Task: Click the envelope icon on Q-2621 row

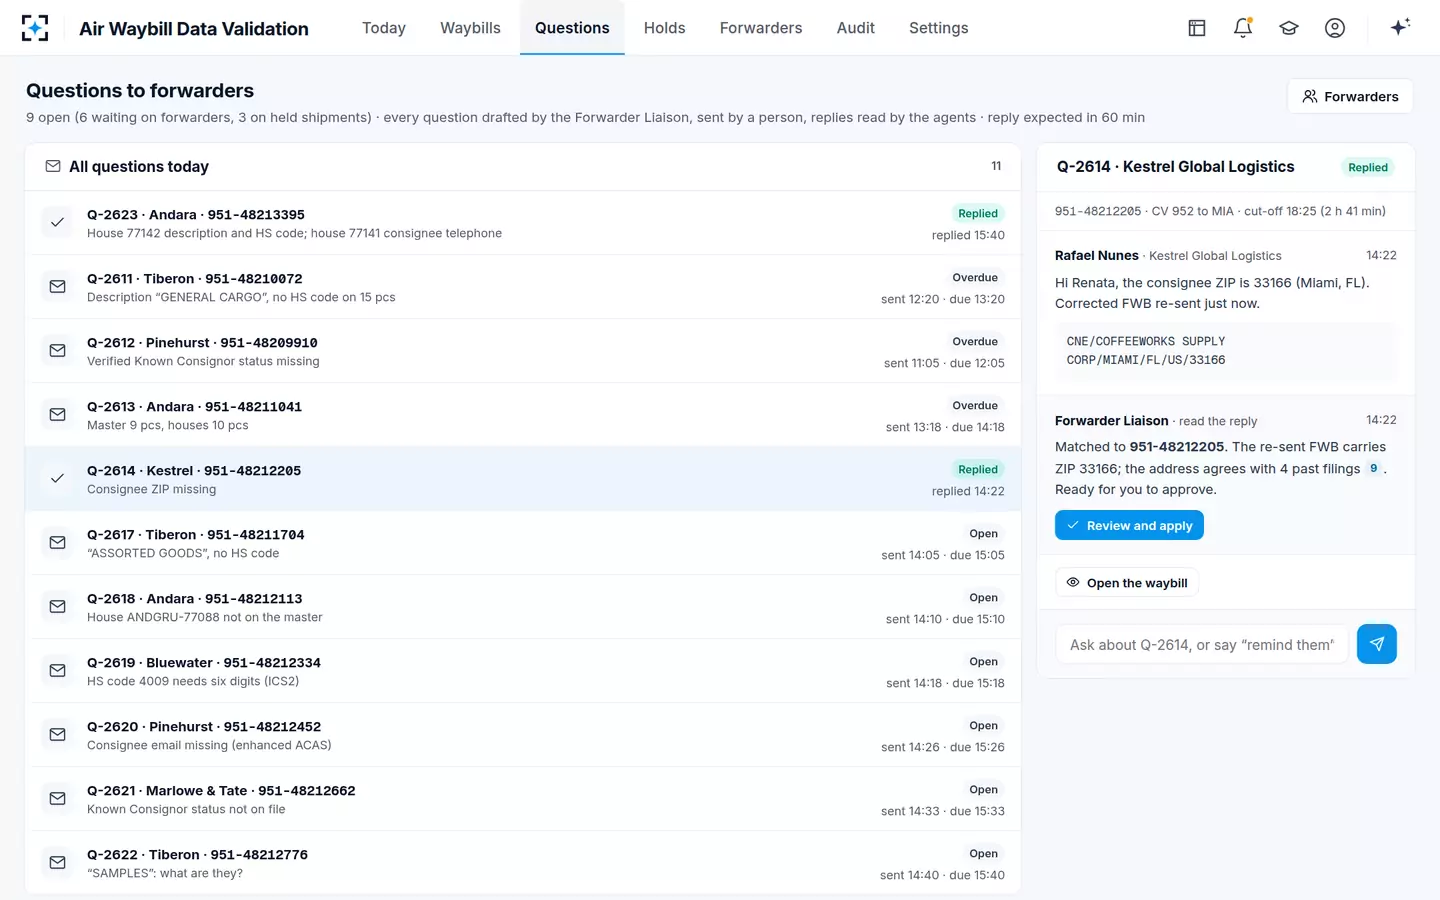Action: (58, 799)
